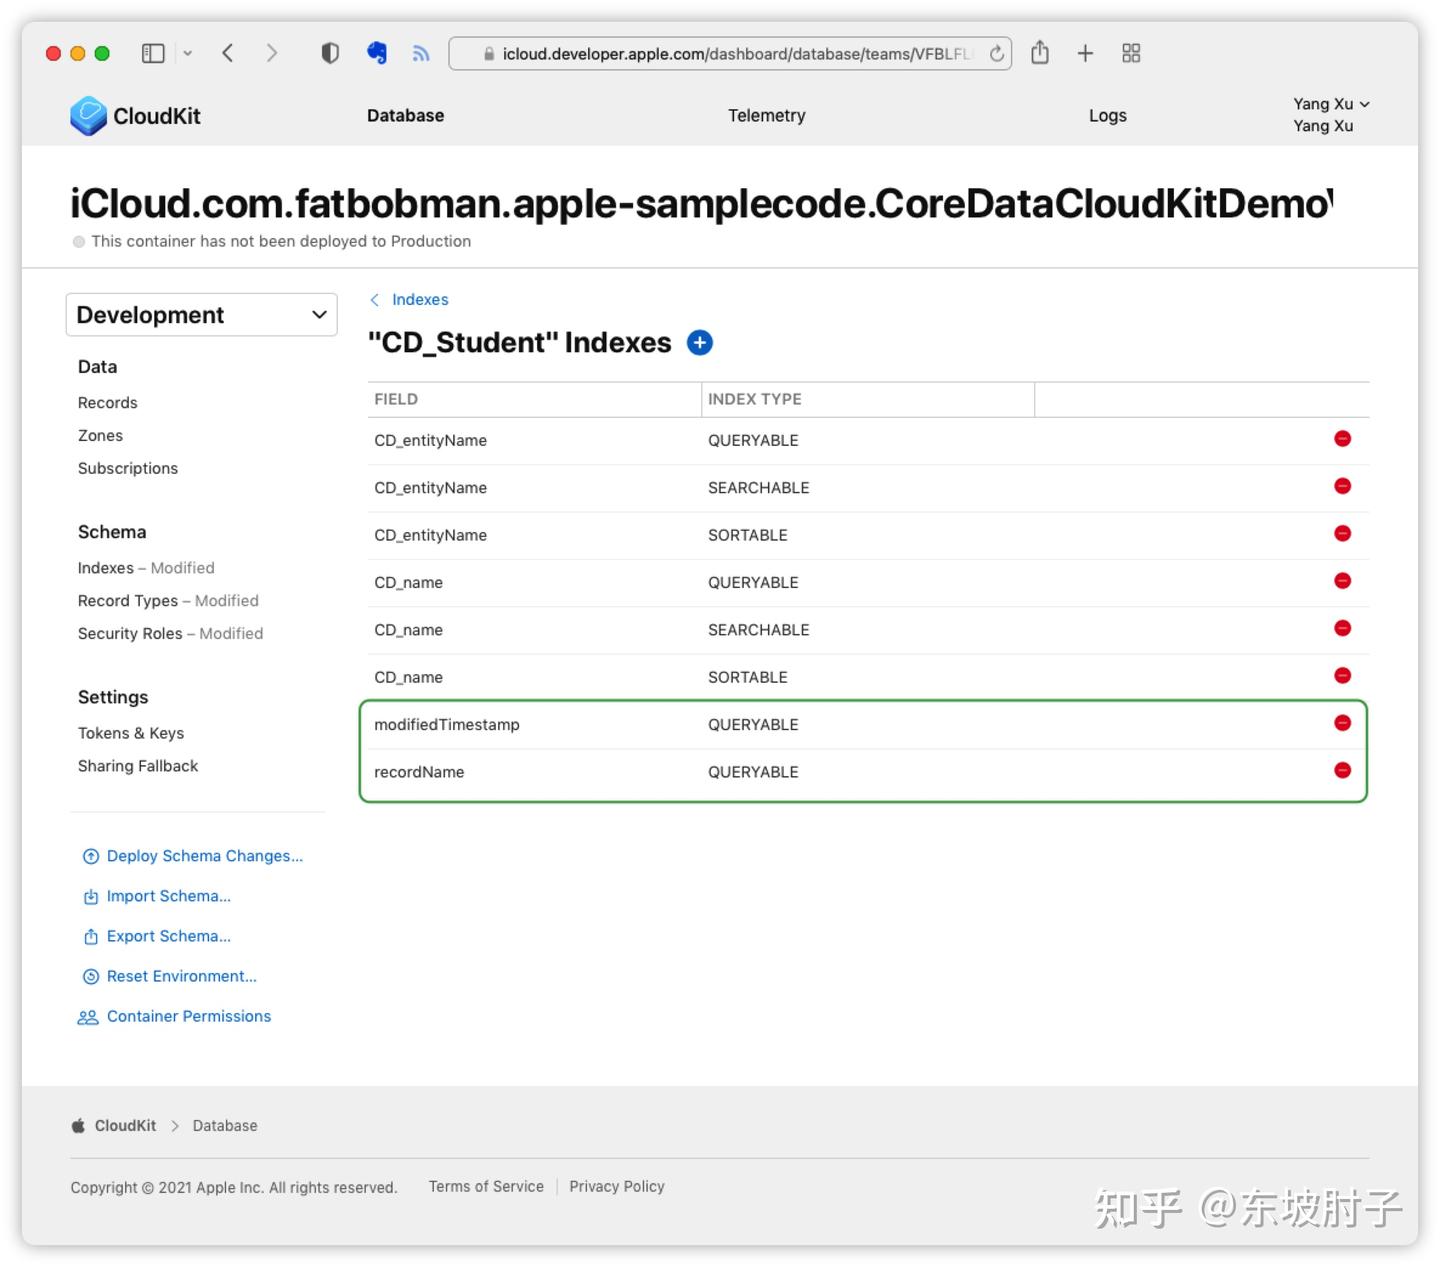Open Tokens & Keys settings
The image size is (1440, 1267).
(131, 733)
